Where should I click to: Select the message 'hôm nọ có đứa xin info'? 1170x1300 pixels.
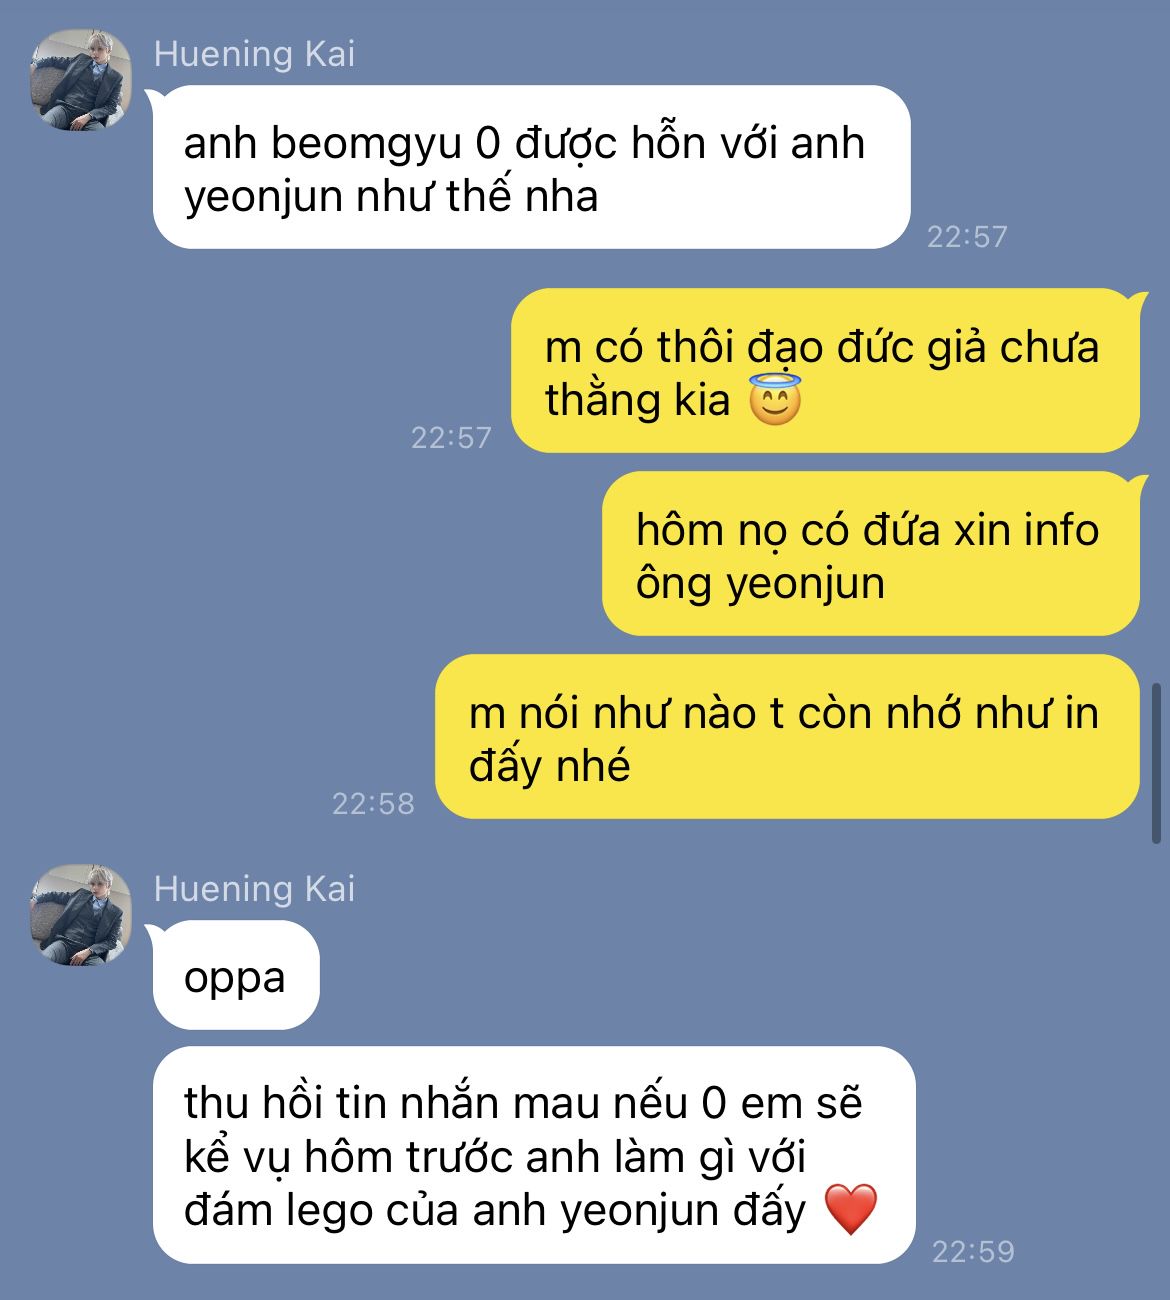click(870, 553)
